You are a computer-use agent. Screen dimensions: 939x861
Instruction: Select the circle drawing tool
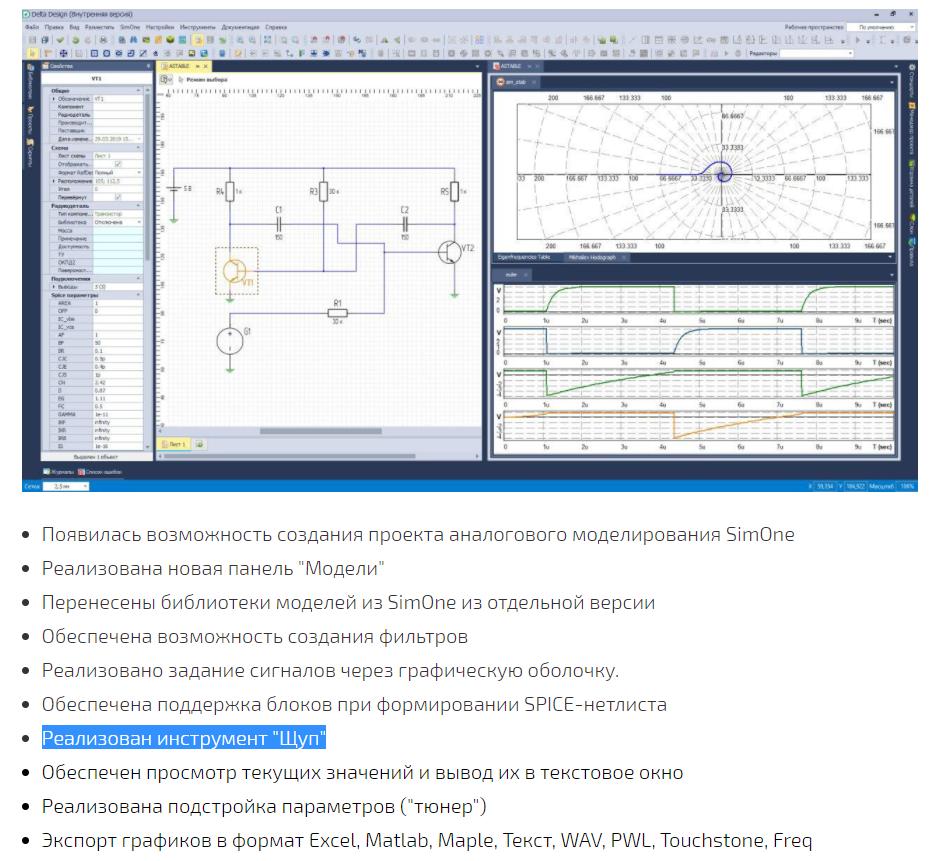[x=106, y=53]
